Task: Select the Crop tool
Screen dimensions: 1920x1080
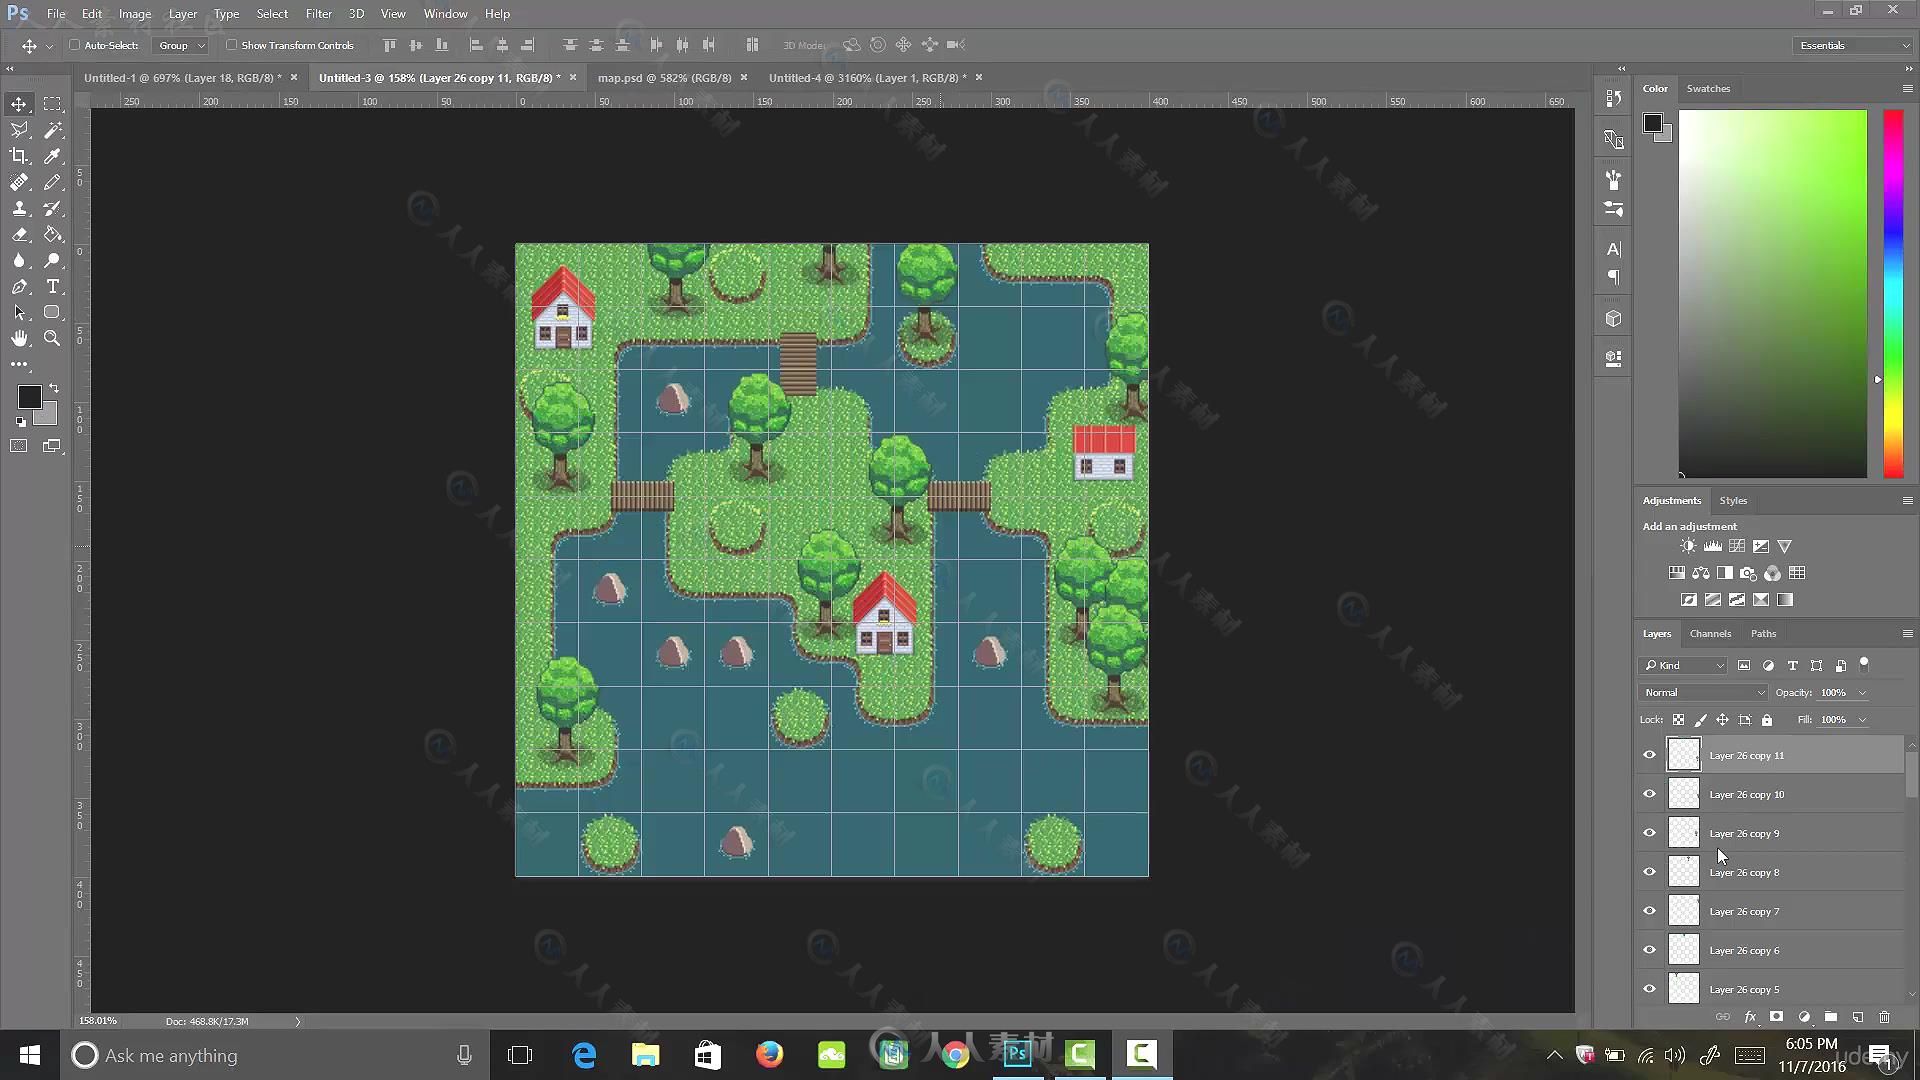Action: 19,156
